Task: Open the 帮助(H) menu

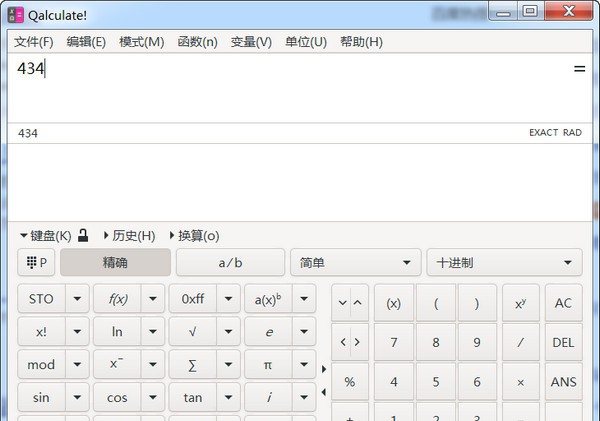Action: point(361,42)
